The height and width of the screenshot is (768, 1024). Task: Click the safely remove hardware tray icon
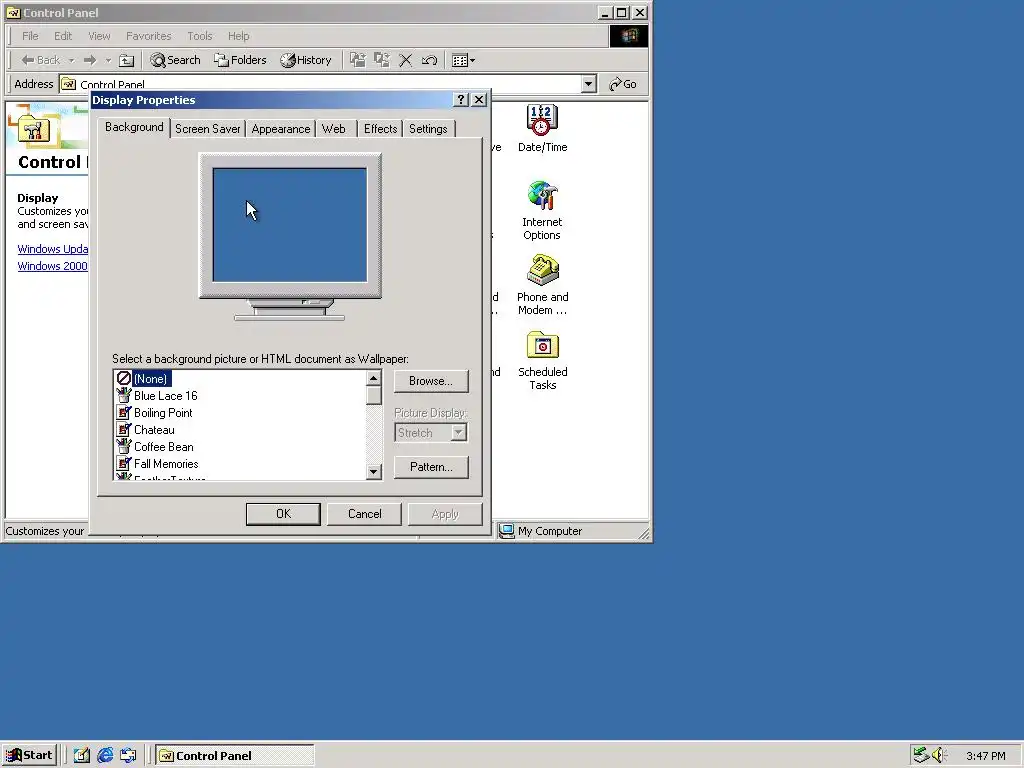[x=921, y=755]
